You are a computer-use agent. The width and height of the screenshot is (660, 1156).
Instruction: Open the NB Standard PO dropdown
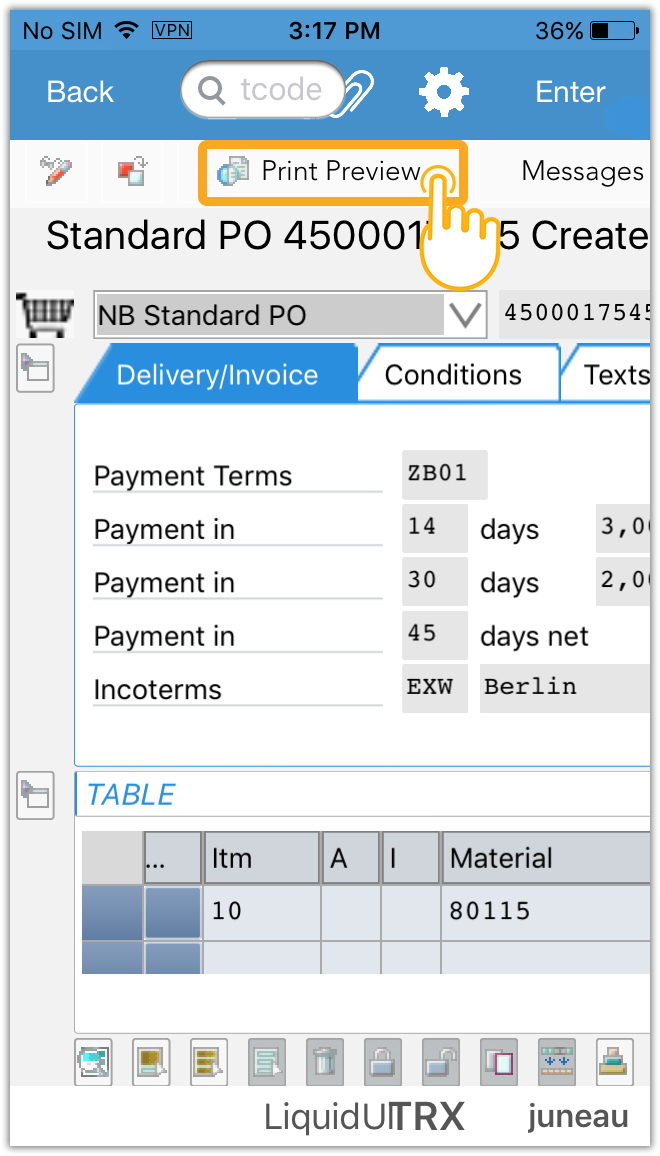(x=464, y=316)
